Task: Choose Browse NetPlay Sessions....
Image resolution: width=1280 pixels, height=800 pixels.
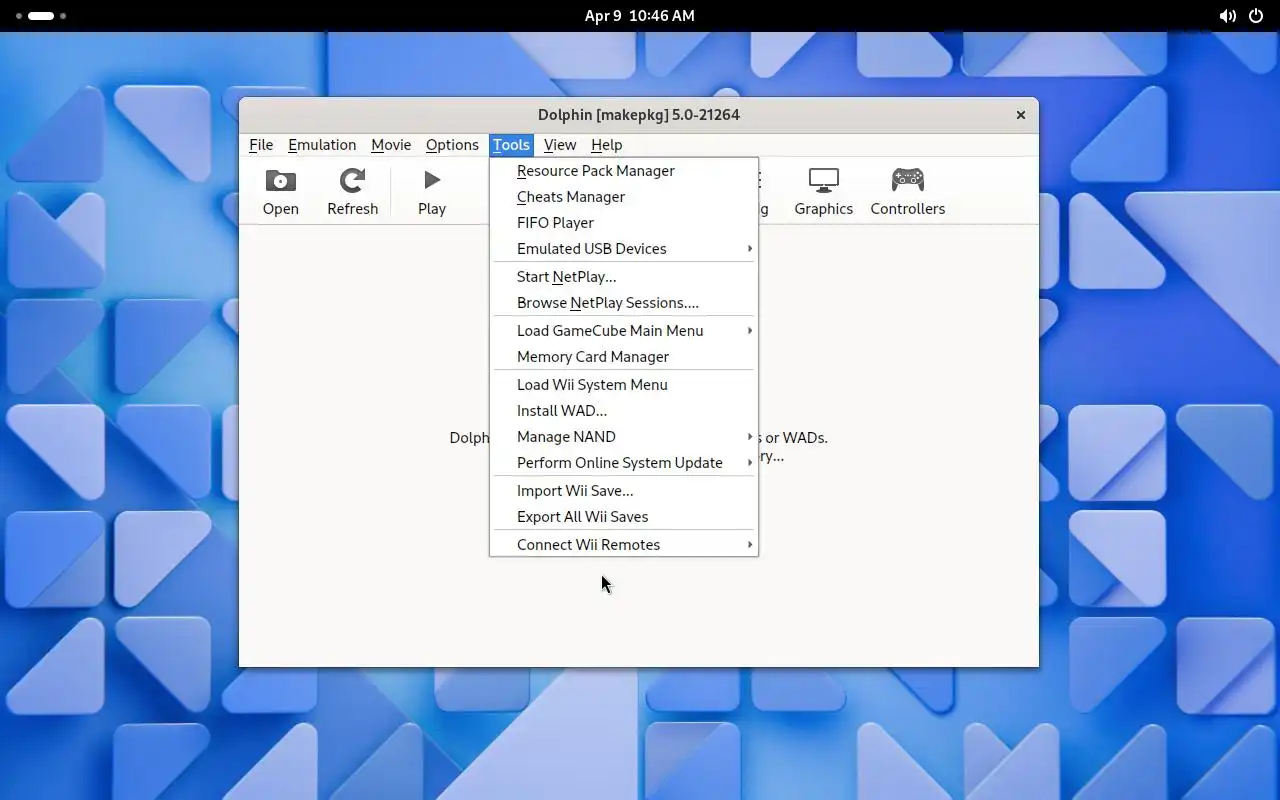Action: click(624, 303)
